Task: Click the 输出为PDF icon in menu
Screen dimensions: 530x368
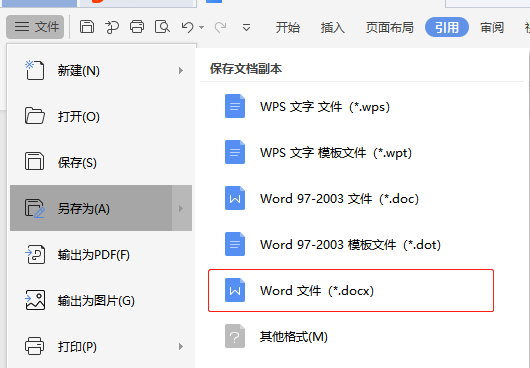Action: pos(35,254)
